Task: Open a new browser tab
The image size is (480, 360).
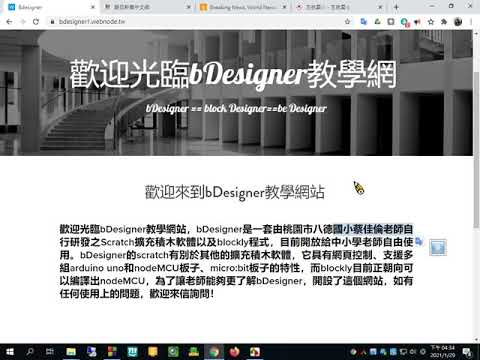Action: [396, 7]
